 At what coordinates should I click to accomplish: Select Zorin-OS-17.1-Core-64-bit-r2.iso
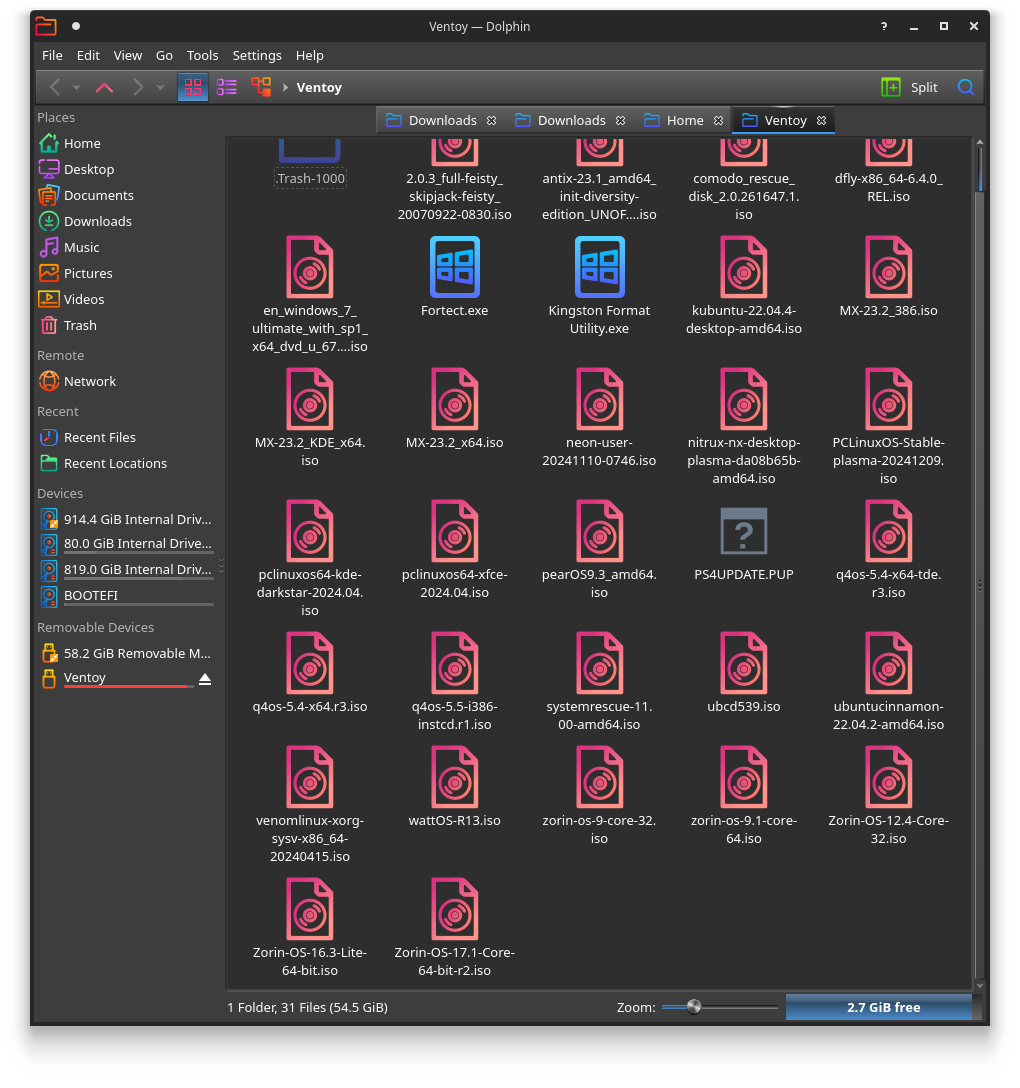(x=454, y=928)
